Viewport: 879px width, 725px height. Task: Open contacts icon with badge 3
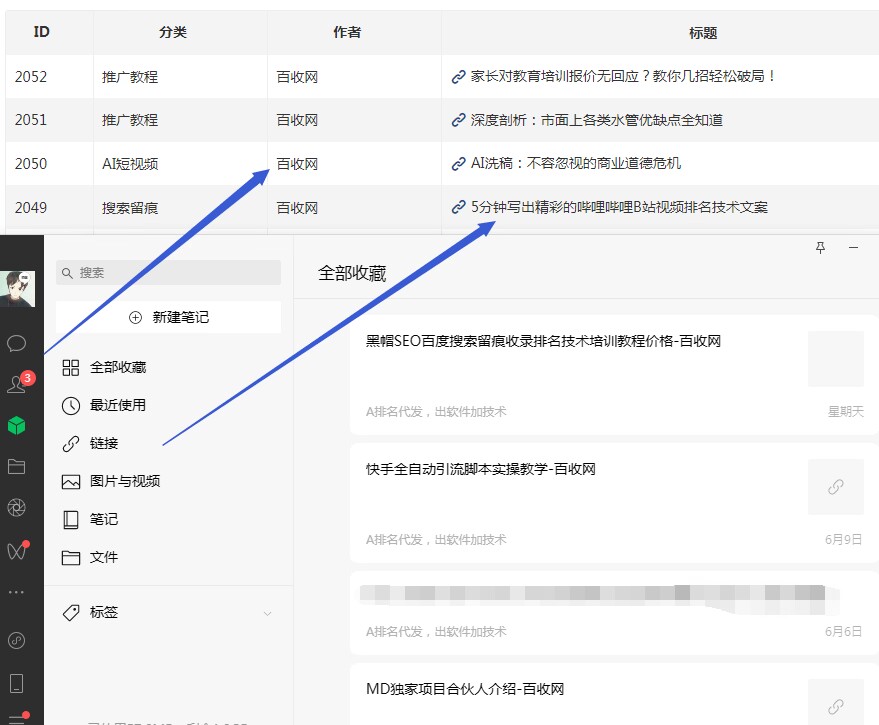coord(17,384)
